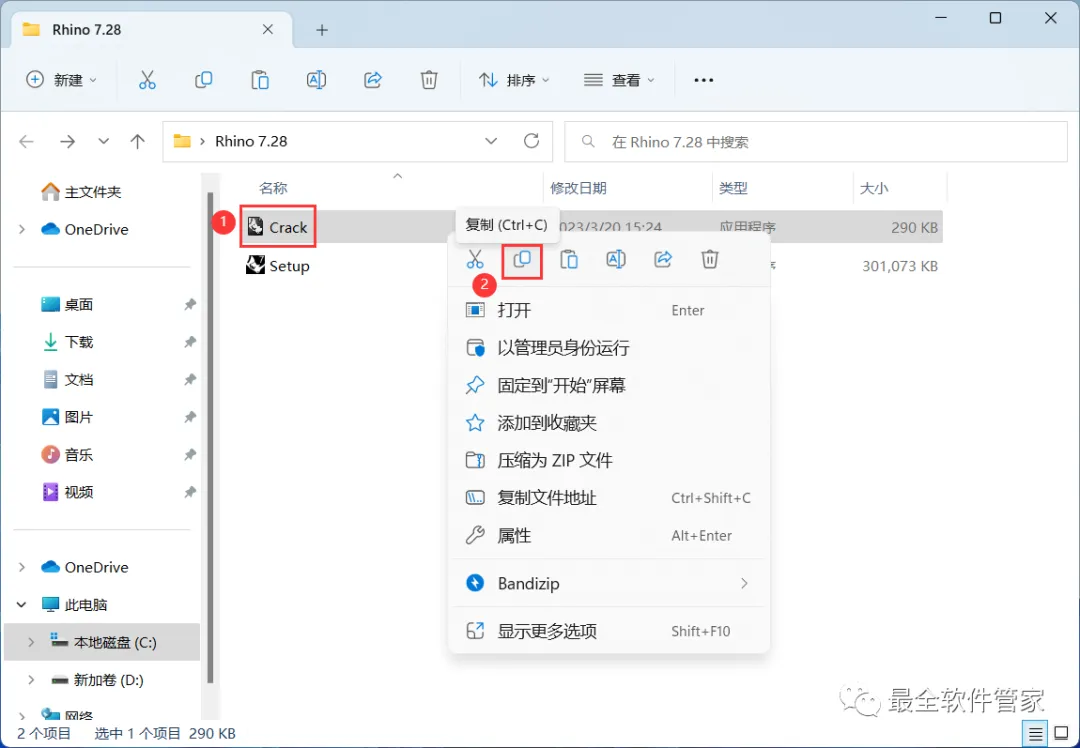
Task: Switch to details view in the status bar
Action: point(1035,734)
